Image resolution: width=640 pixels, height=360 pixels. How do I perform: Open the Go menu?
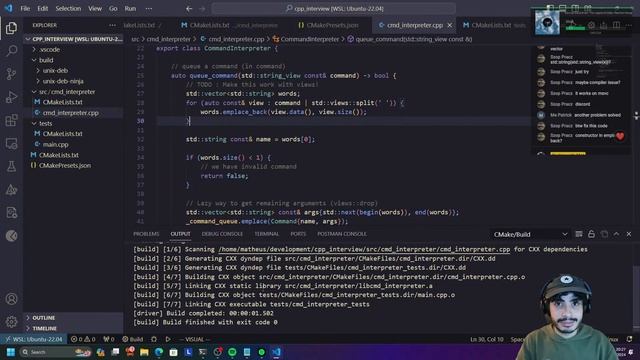[113, 9]
